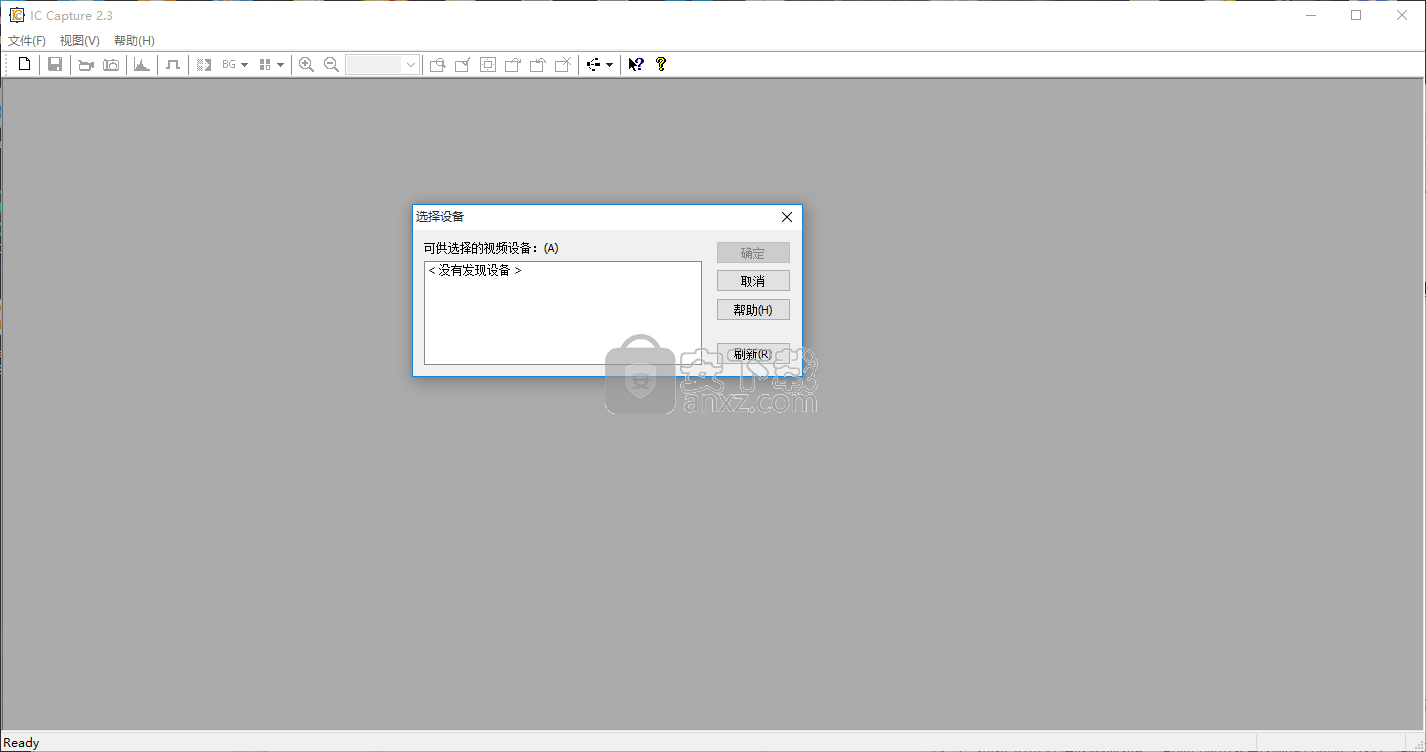Image resolution: width=1426 pixels, height=752 pixels.
Task: Click the nested-squares fit window icon
Action: [x=488, y=64]
